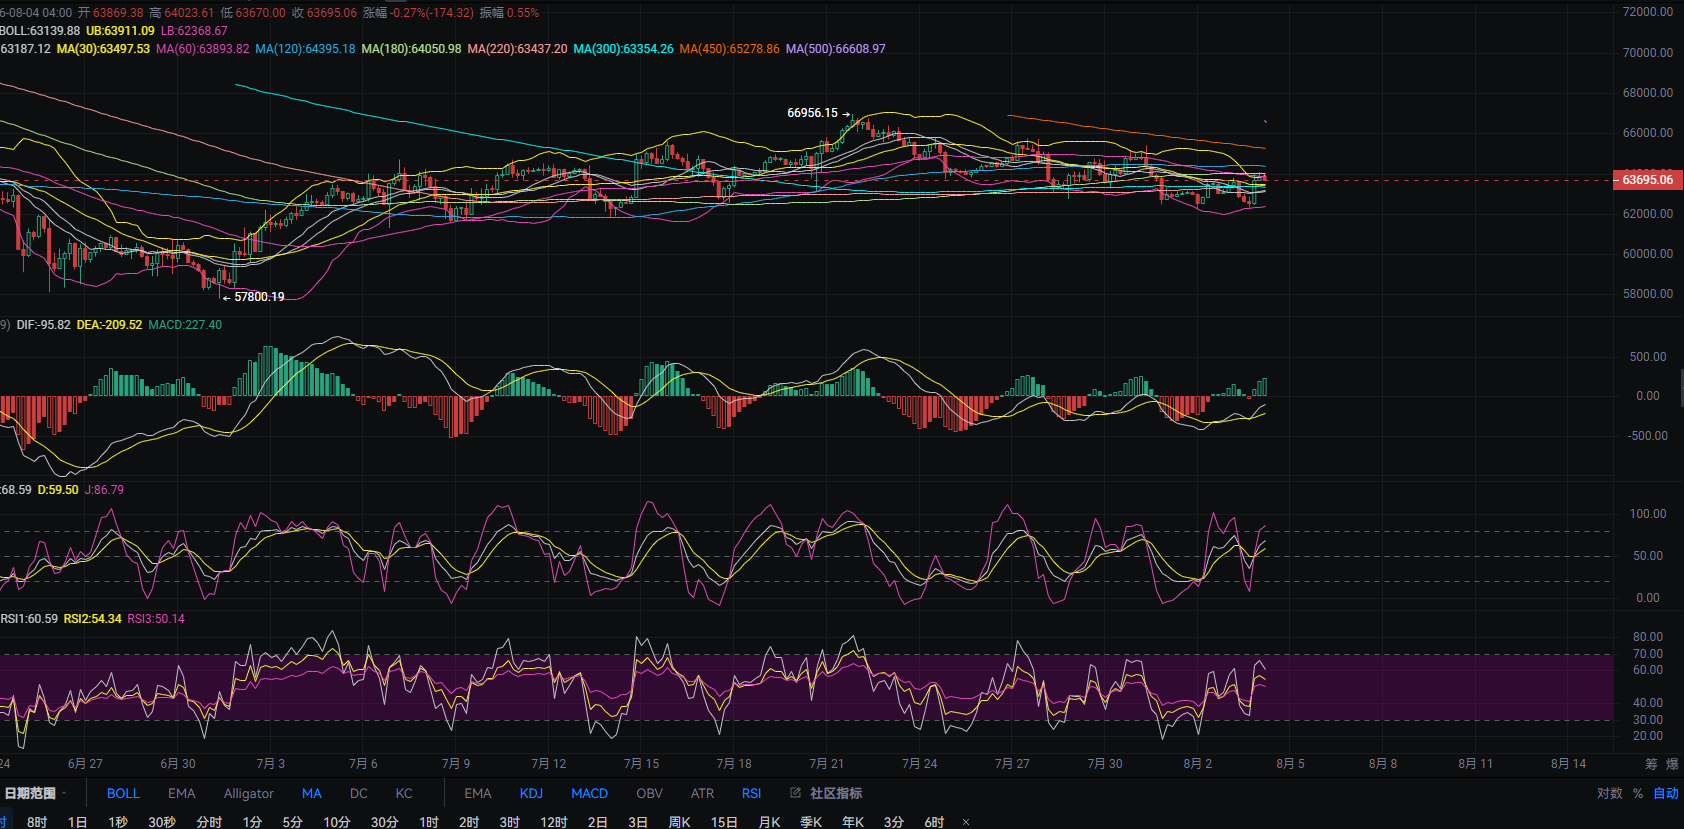
Task: Open the 社区指标 community indicators editor icon
Action: [x=796, y=793]
